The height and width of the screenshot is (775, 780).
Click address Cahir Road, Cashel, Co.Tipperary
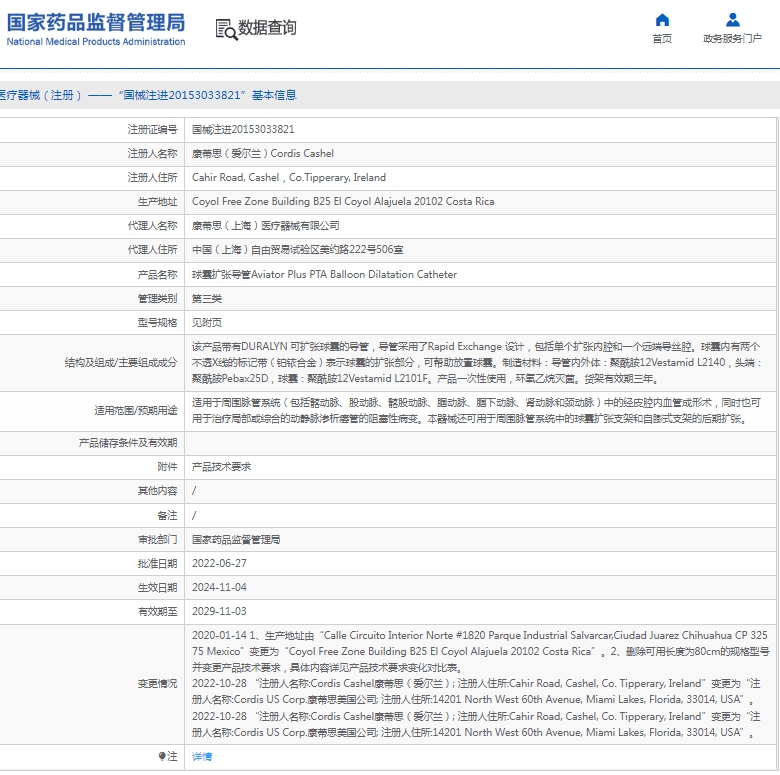289,178
